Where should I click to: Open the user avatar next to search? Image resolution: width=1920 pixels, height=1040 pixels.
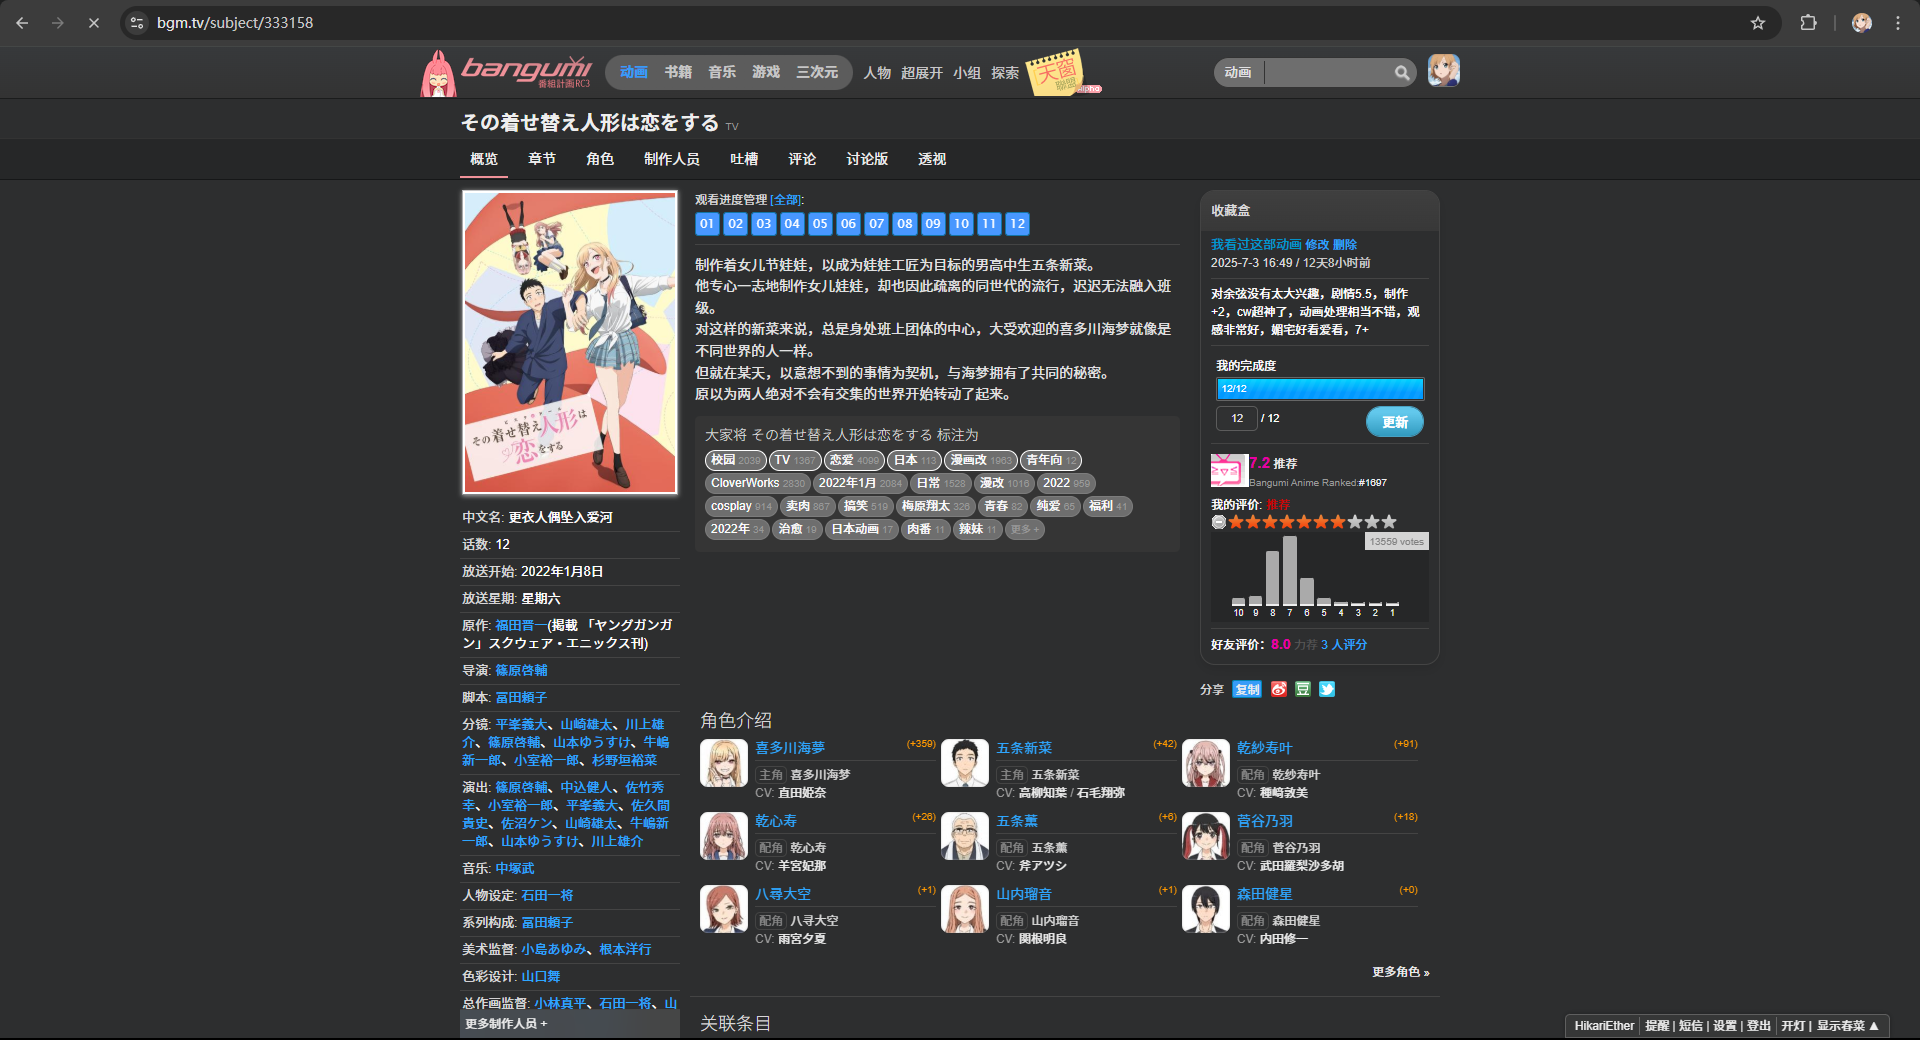pyautogui.click(x=1443, y=71)
